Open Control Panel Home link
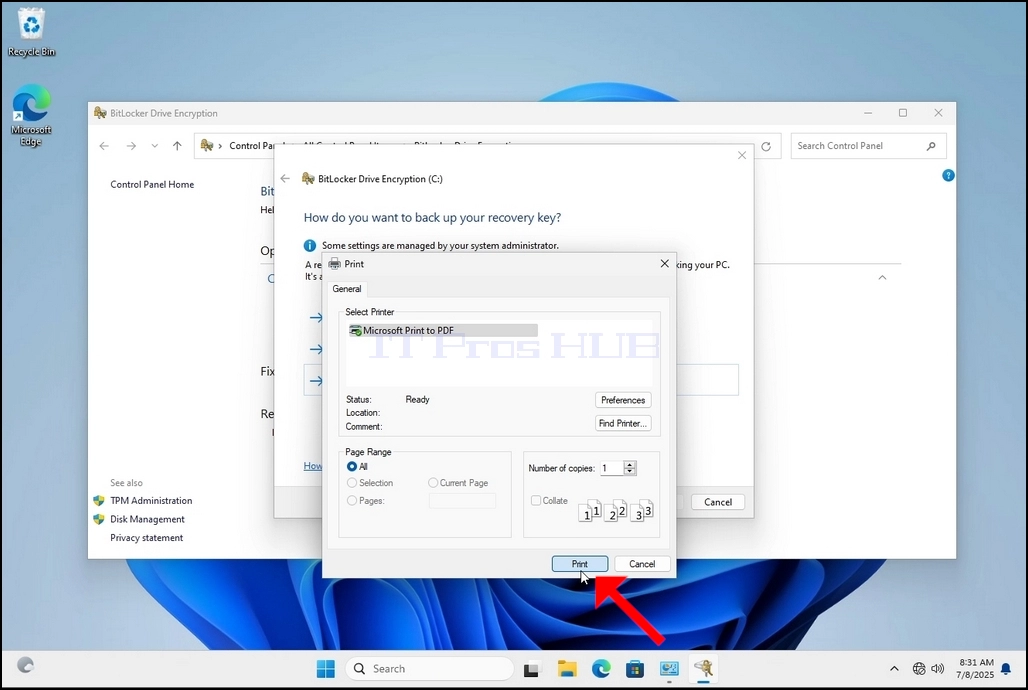This screenshot has height=690, width=1028. [152, 184]
